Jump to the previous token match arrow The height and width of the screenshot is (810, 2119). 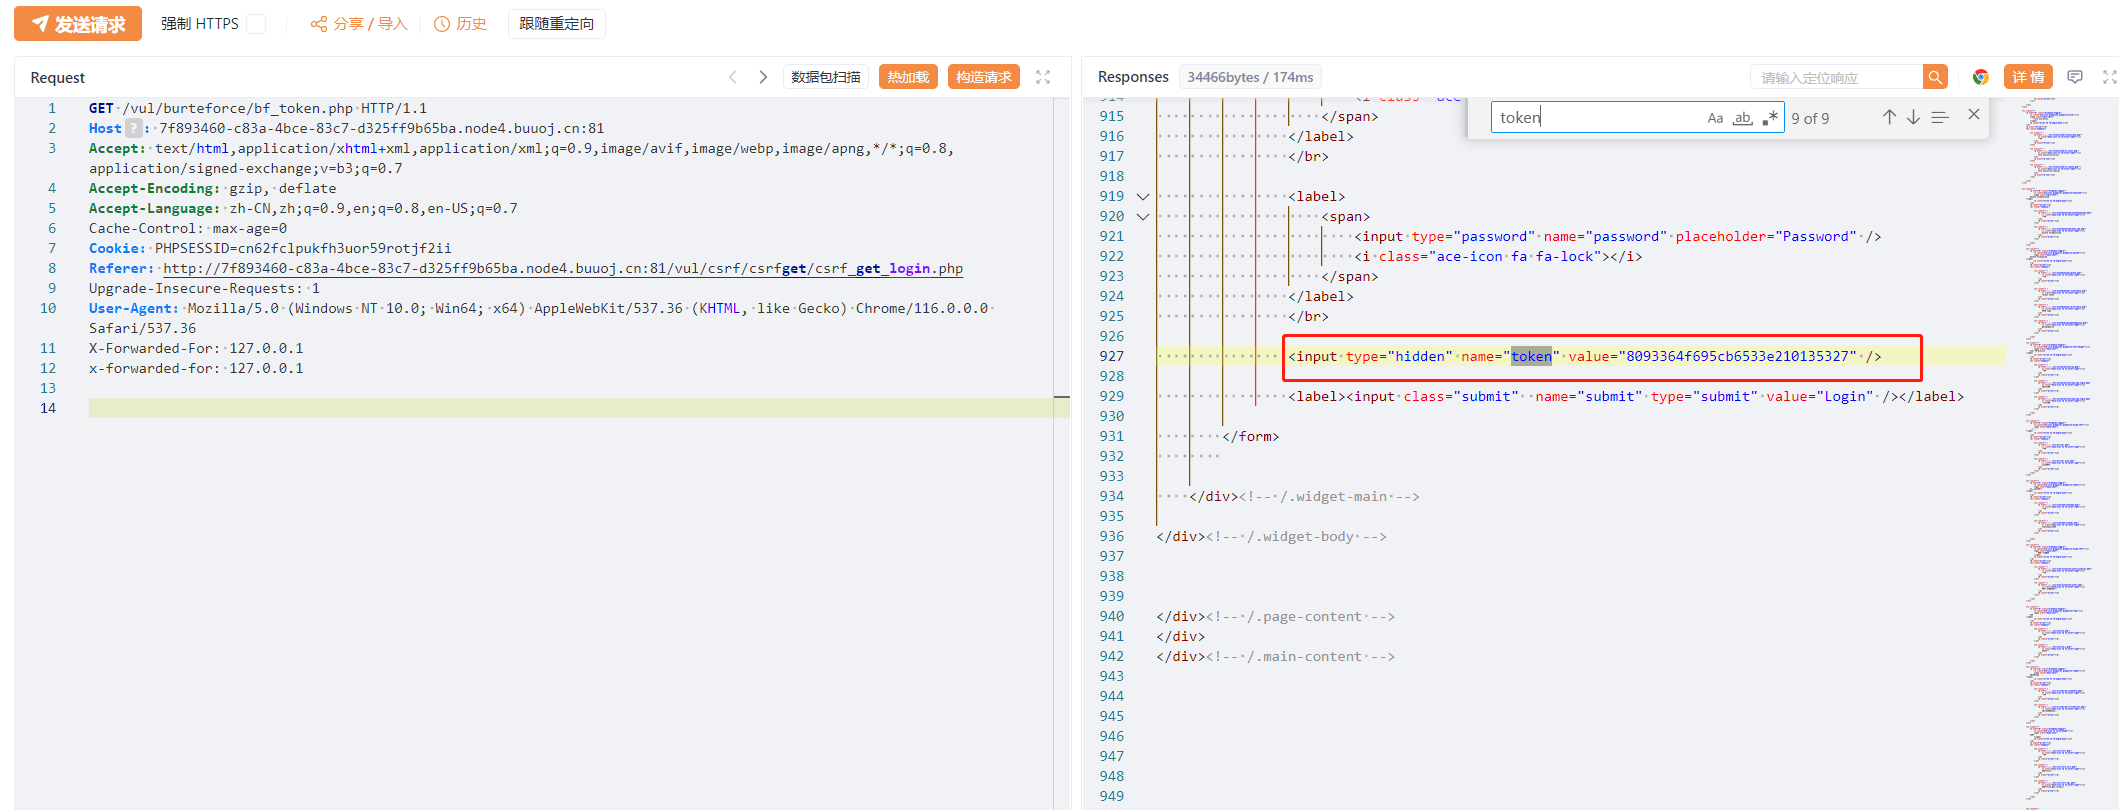tap(1889, 117)
